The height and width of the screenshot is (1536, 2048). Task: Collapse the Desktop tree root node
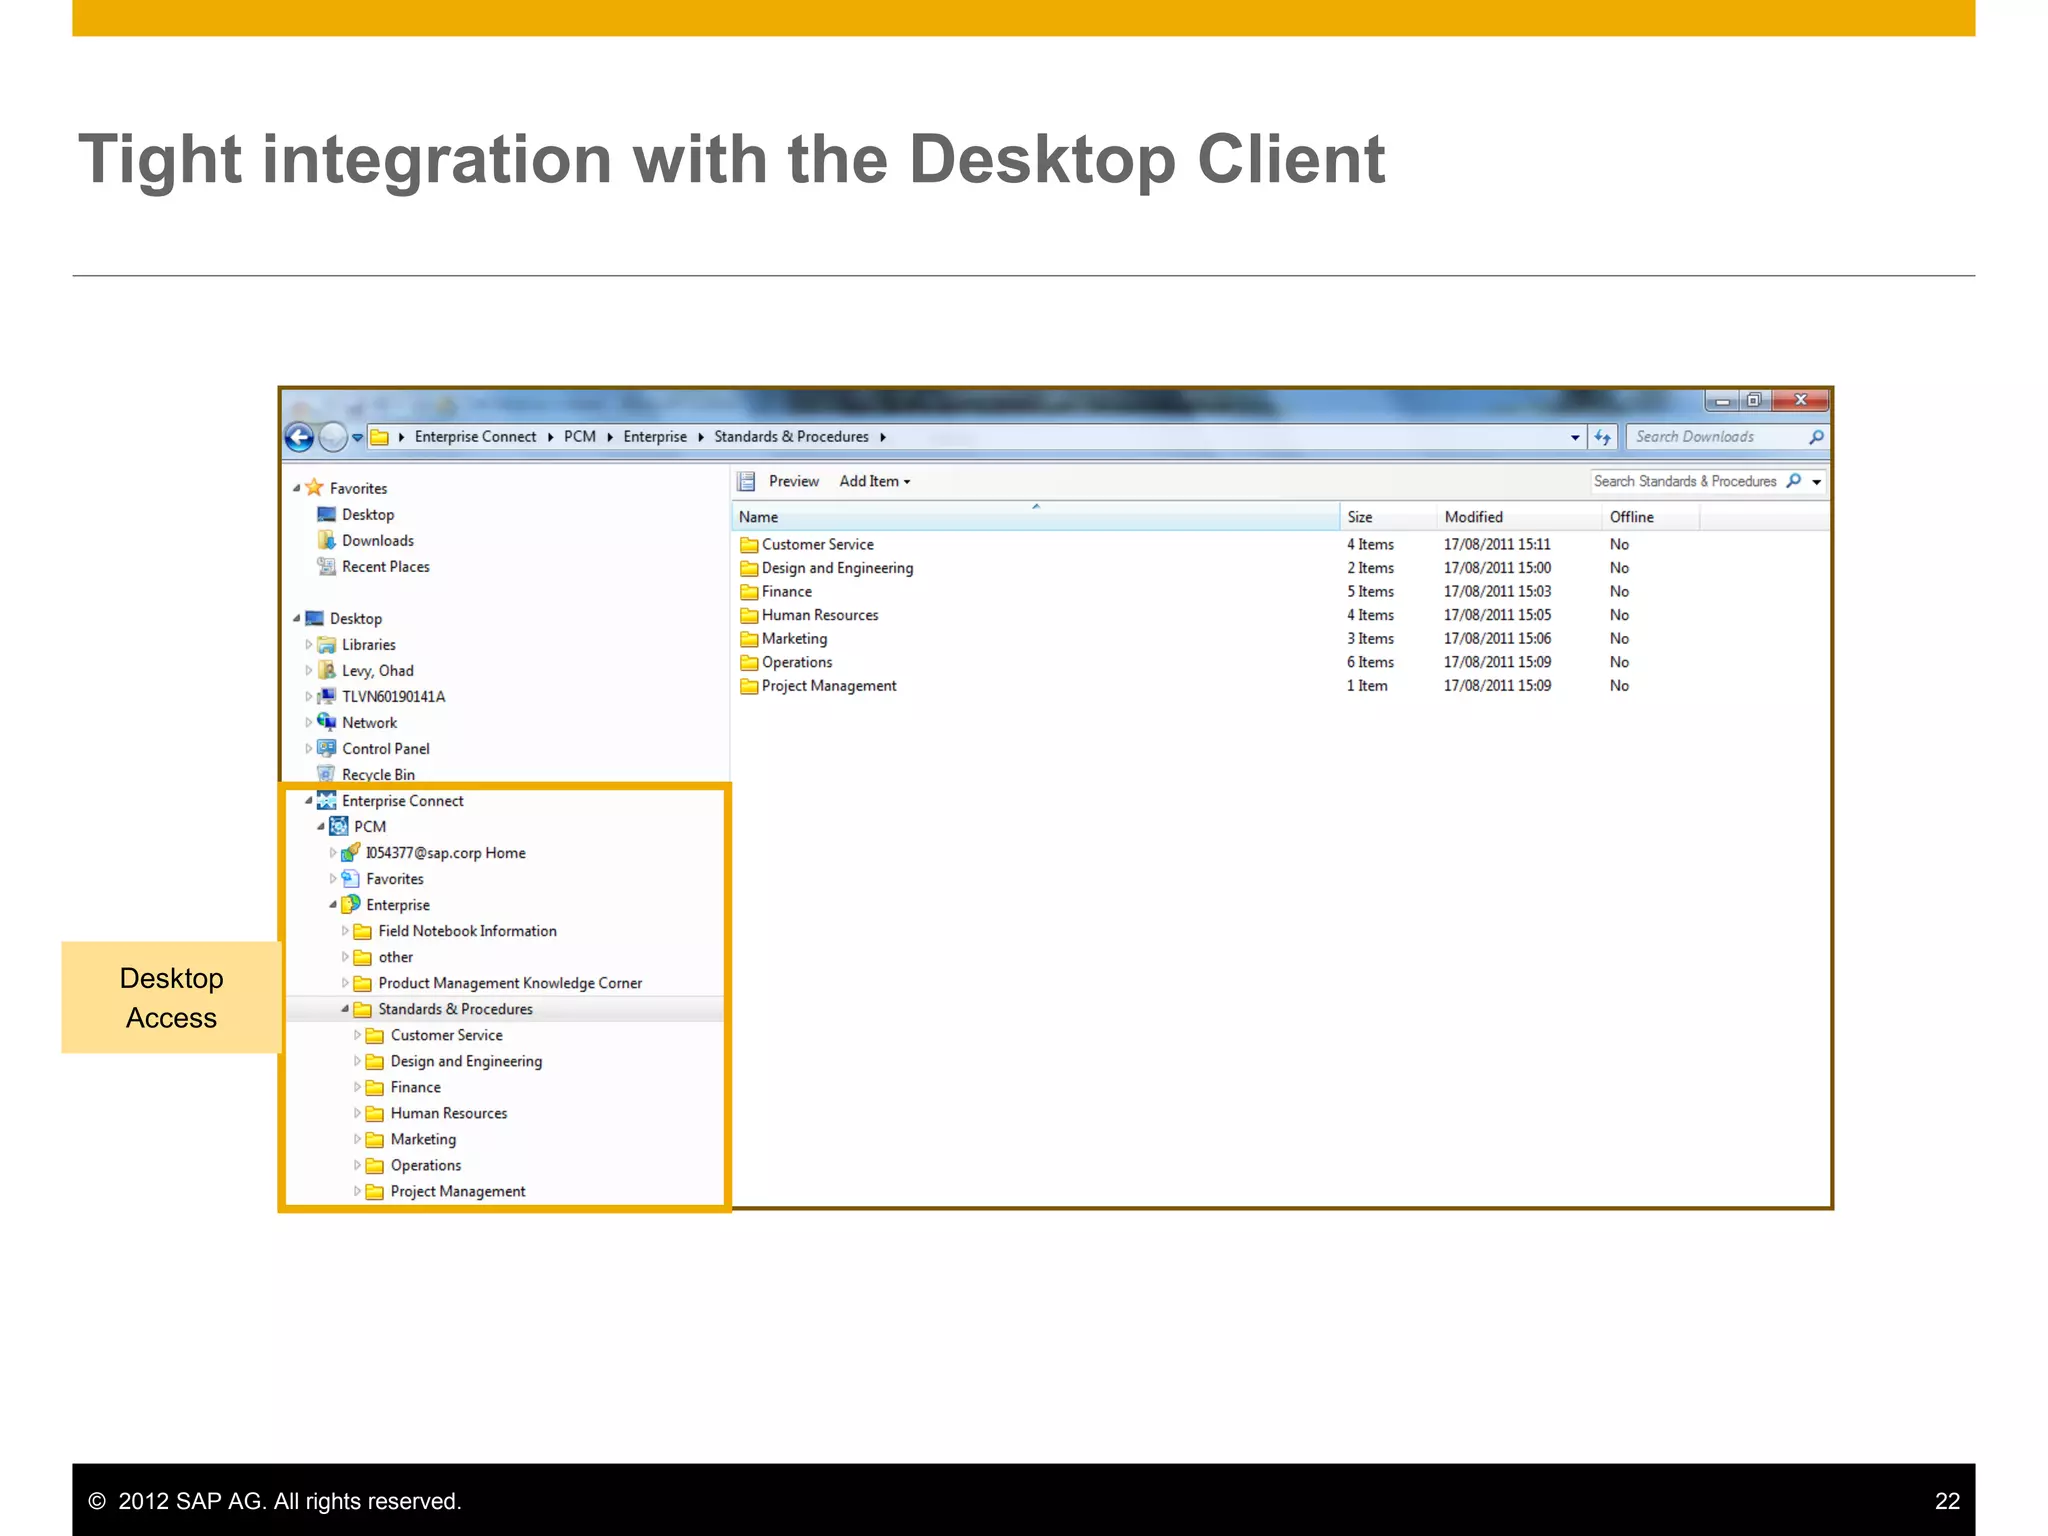296,618
